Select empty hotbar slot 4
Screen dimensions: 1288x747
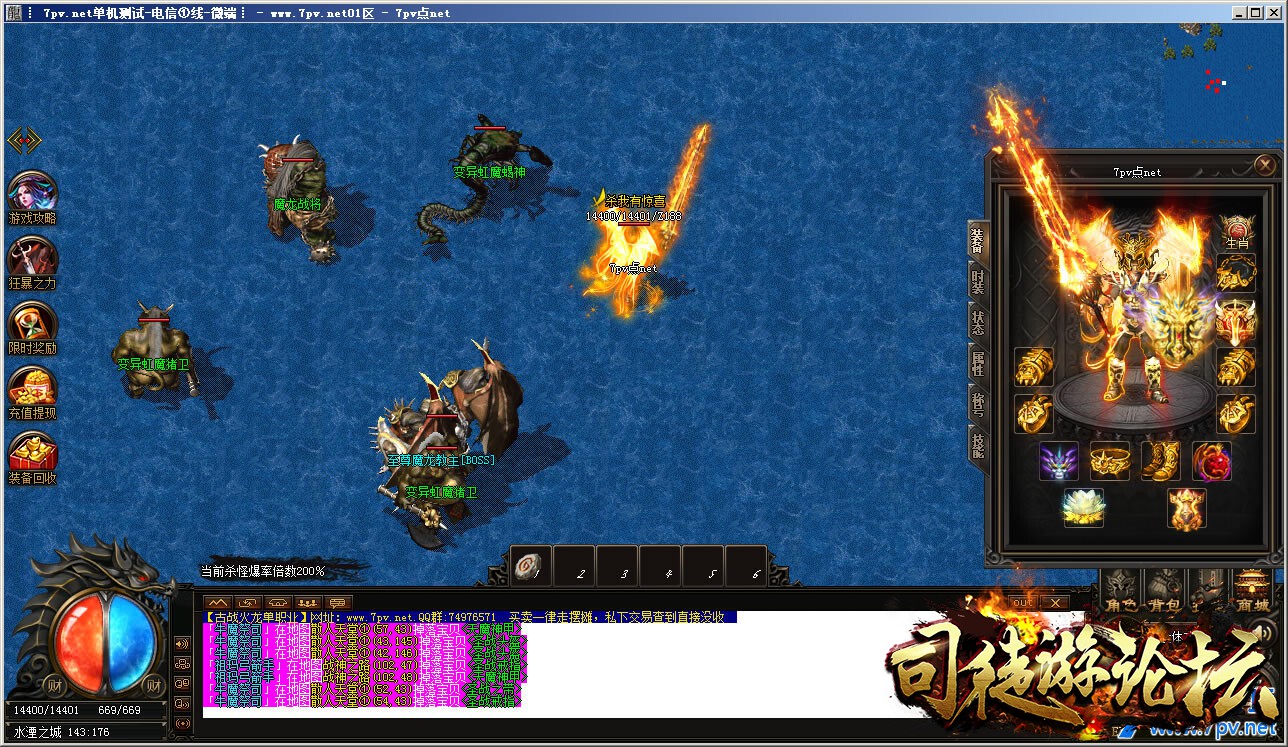pos(662,567)
